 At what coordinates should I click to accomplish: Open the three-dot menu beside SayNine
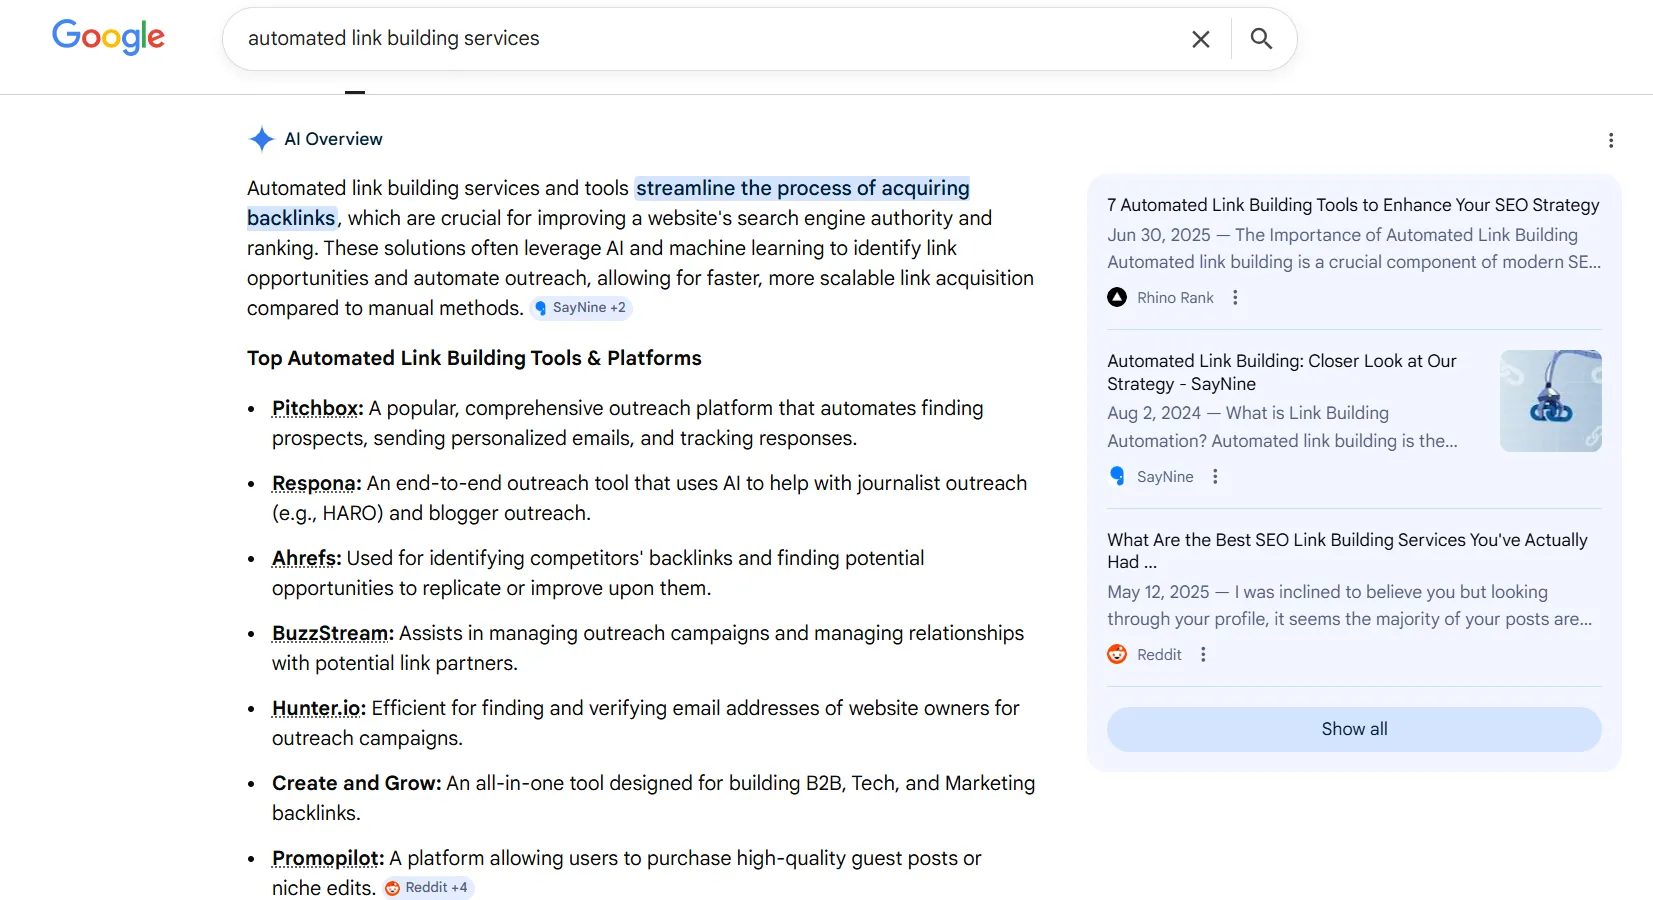1214,476
